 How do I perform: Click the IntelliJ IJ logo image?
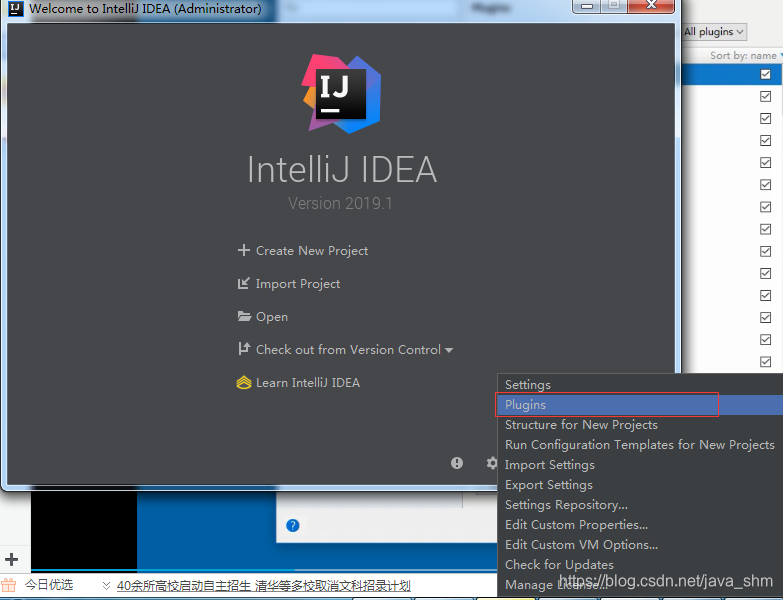342,94
